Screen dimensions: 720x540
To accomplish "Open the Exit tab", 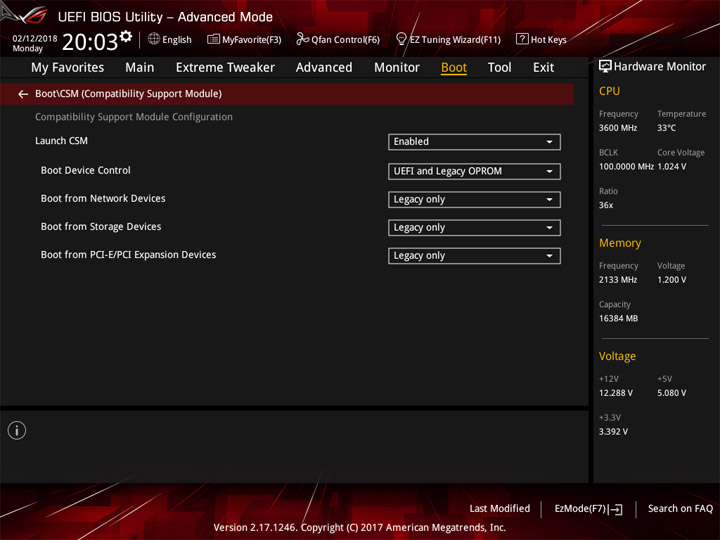I will click(543, 68).
